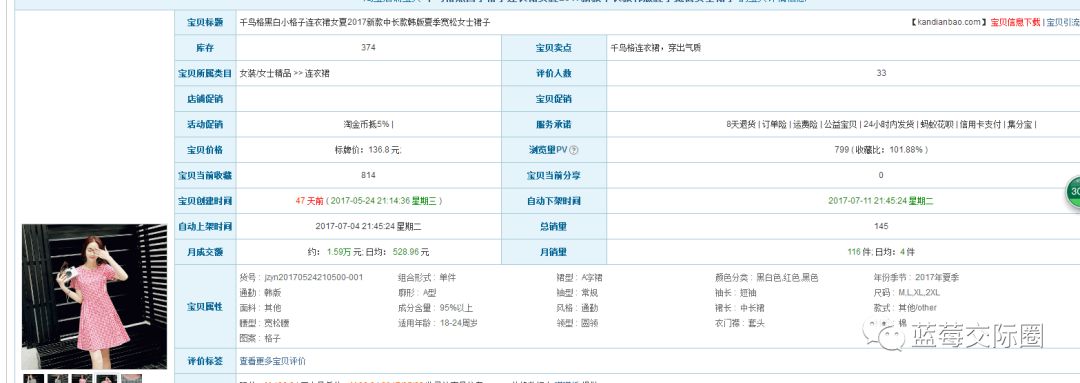The image size is (1080, 383).
Task: Click the 库存 row header
Action: pyautogui.click(x=205, y=48)
